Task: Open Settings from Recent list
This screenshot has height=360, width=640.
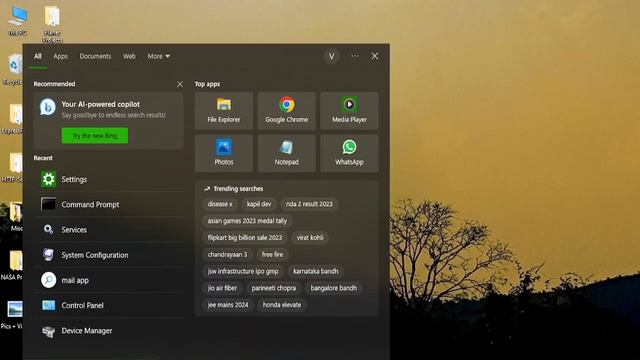Action: point(109,179)
